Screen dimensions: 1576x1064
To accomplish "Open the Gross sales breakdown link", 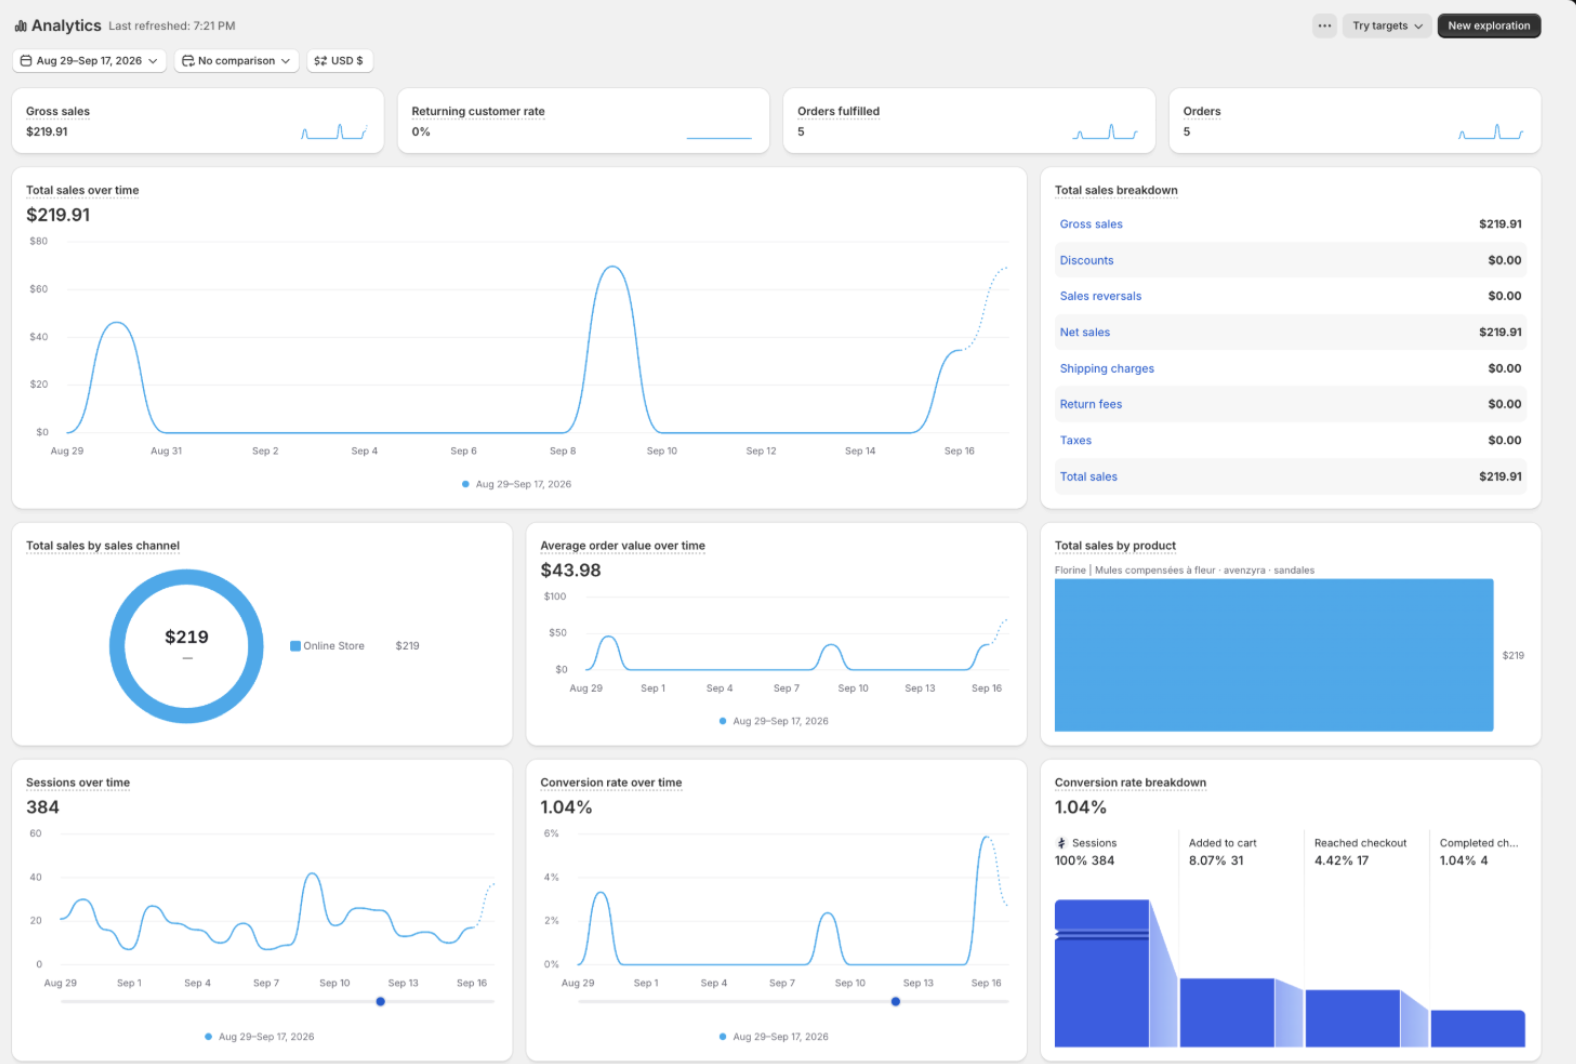I will tap(1091, 224).
